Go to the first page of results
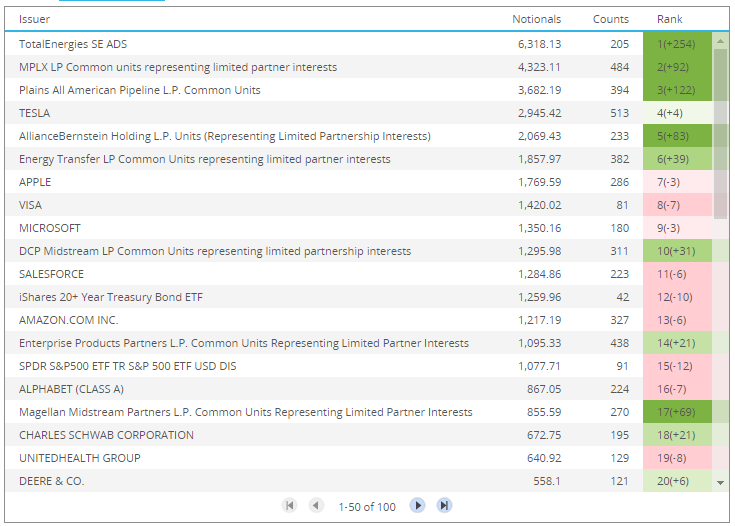The image size is (735, 526). (290, 505)
